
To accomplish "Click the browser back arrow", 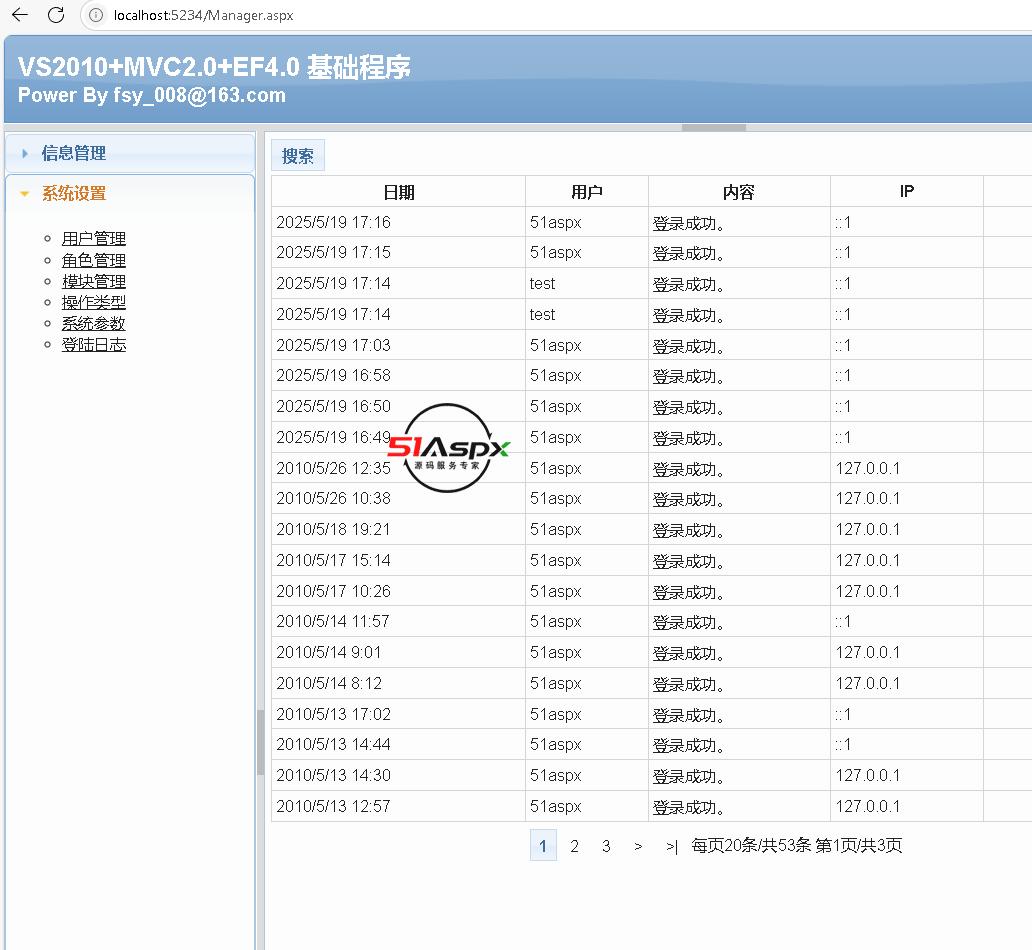I will (20, 15).
